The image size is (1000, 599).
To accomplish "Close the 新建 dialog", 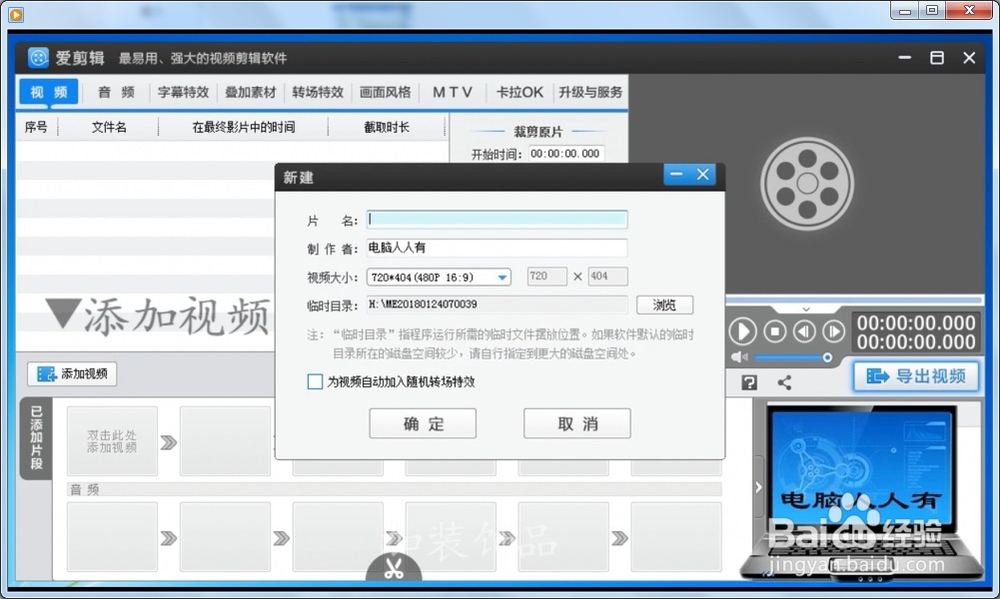I will pos(703,174).
